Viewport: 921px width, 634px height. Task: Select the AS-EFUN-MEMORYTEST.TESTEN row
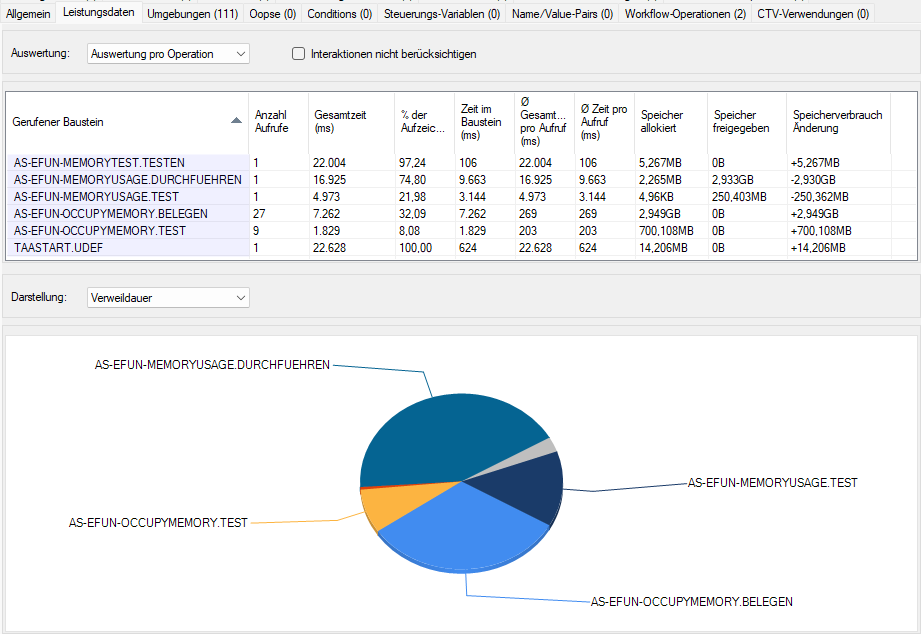pos(98,162)
